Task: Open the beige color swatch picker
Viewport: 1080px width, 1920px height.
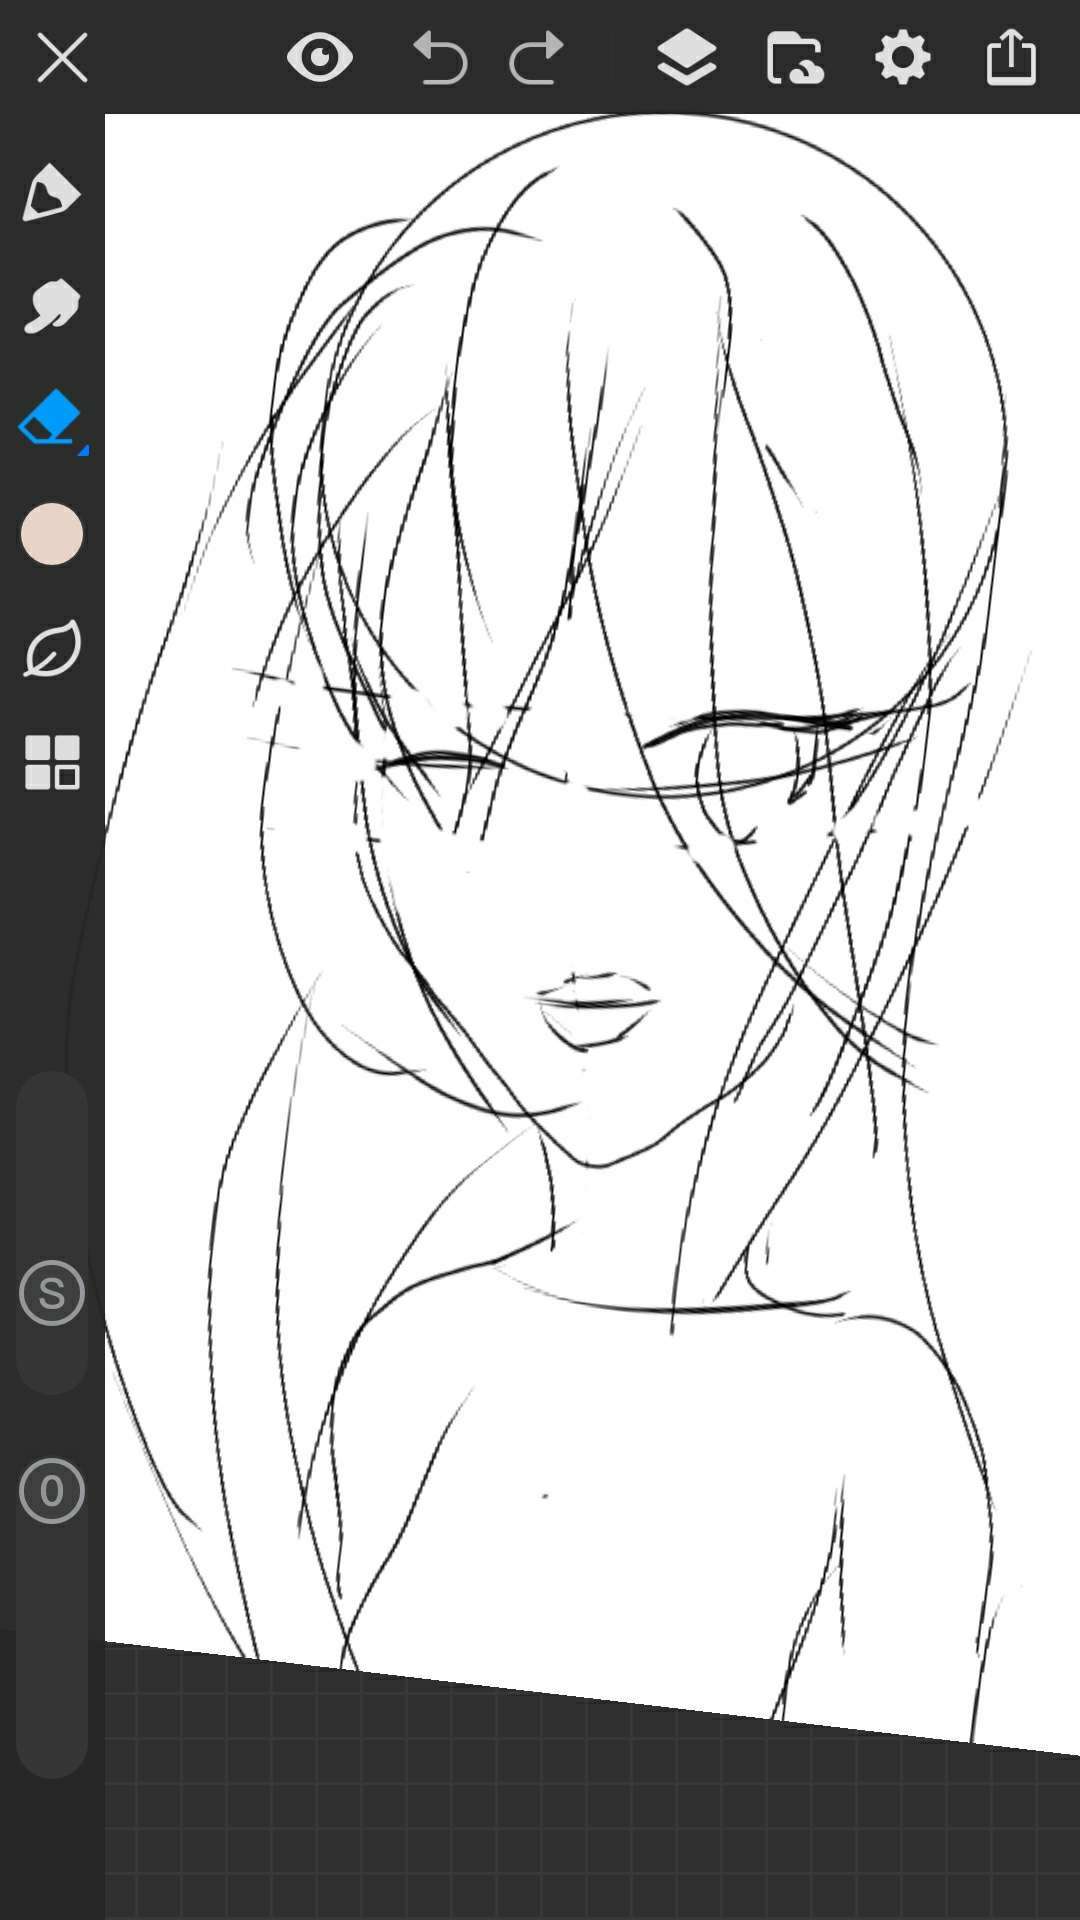Action: [52, 534]
